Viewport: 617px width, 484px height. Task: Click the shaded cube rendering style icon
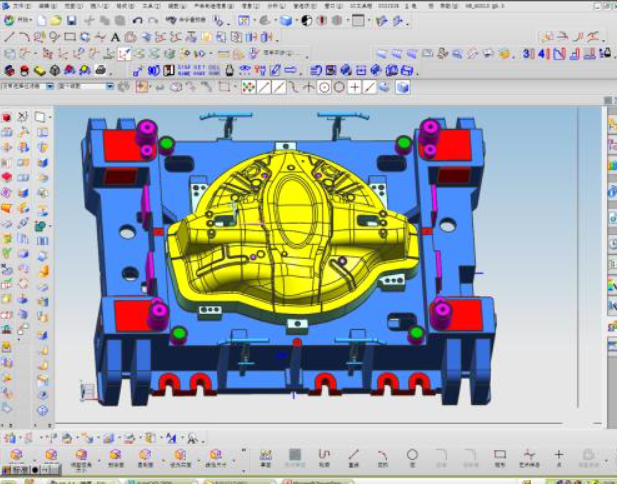pyautogui.click(x=286, y=20)
